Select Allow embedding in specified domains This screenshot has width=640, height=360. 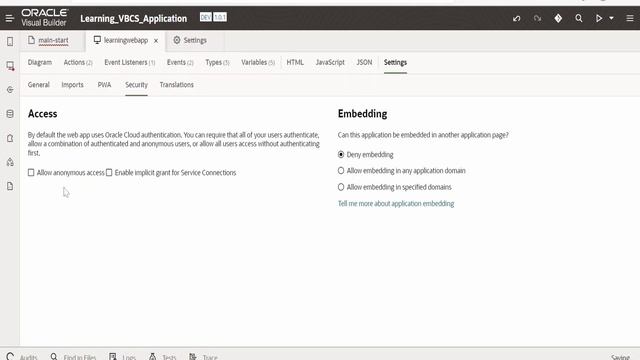(341, 187)
